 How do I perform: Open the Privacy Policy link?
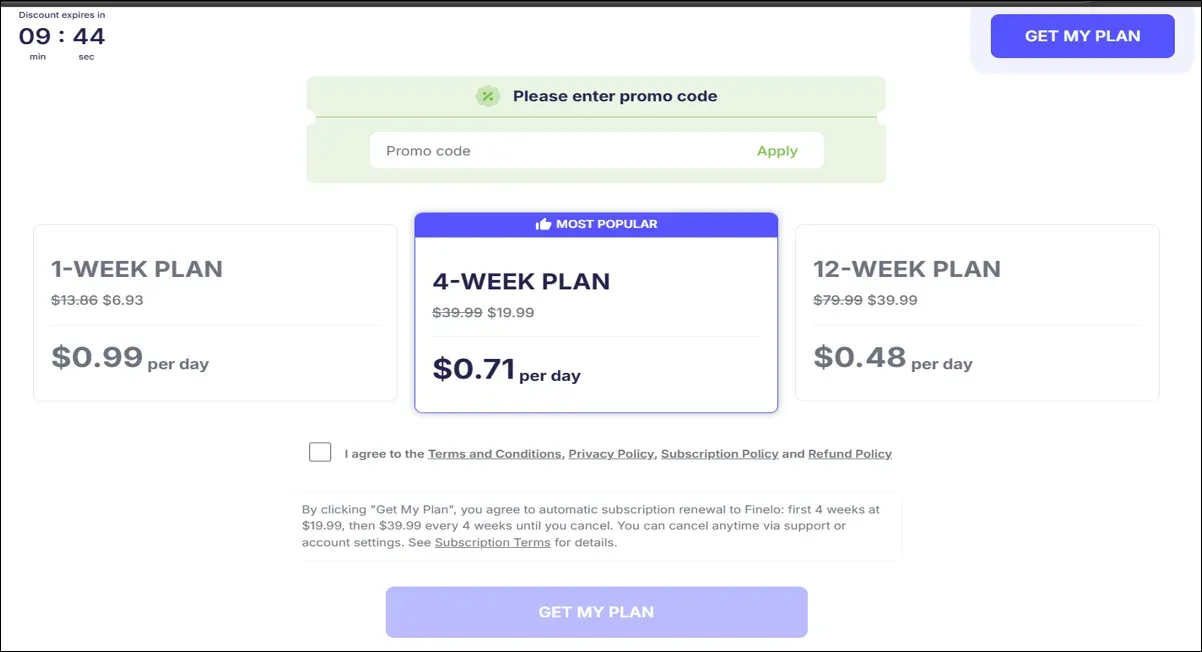[611, 453]
